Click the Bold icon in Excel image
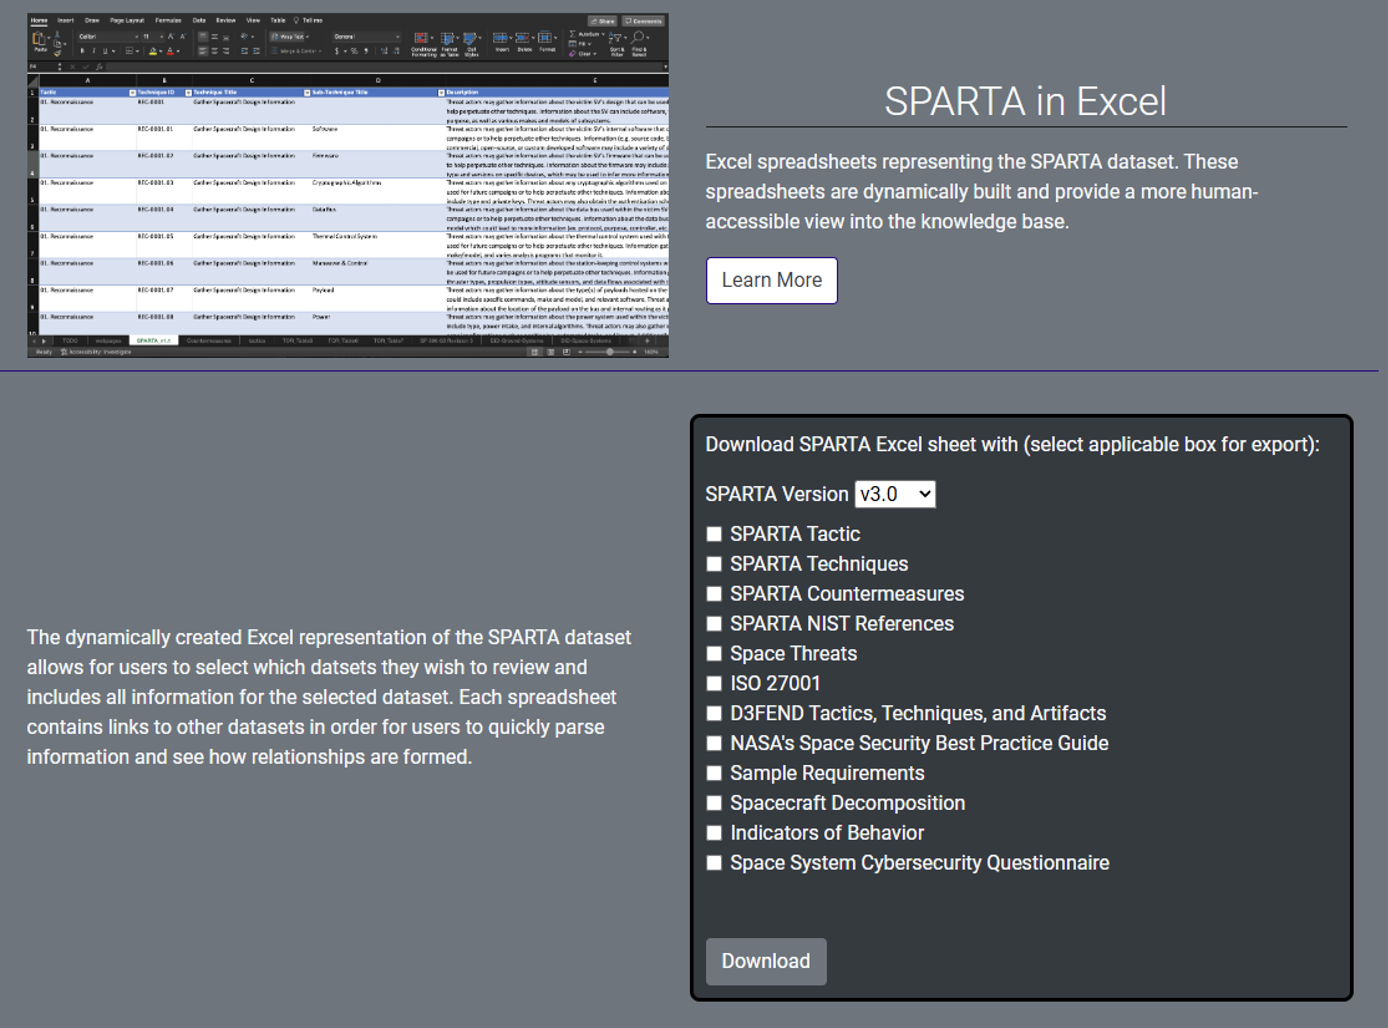Viewport: 1388px width, 1028px height. pos(83,51)
